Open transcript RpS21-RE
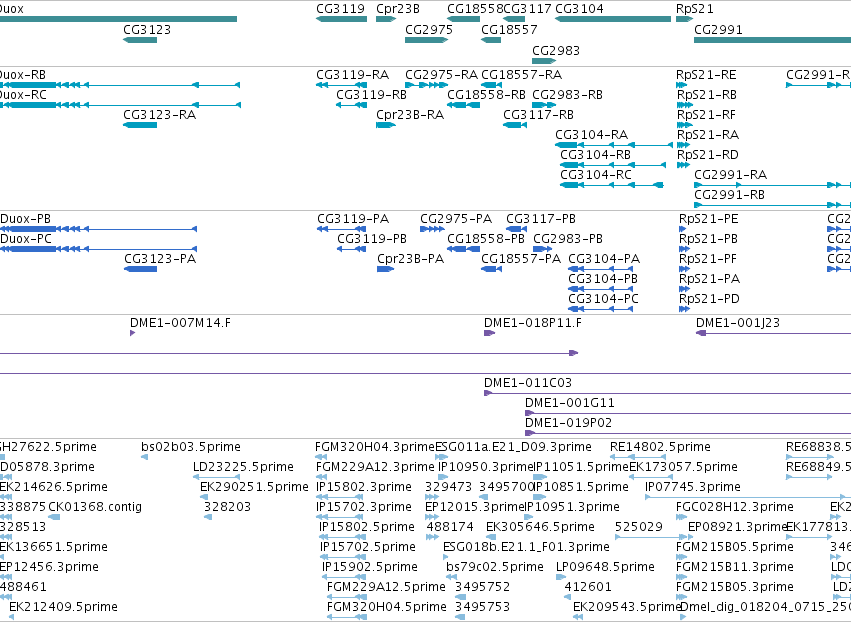Screen dimensions: 851x622 click(707, 75)
